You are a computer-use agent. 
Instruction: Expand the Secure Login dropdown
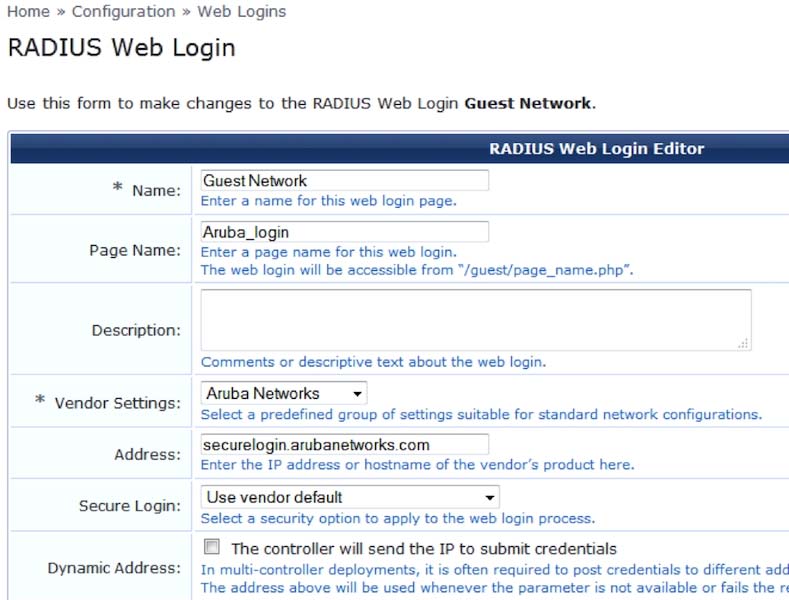[350, 497]
